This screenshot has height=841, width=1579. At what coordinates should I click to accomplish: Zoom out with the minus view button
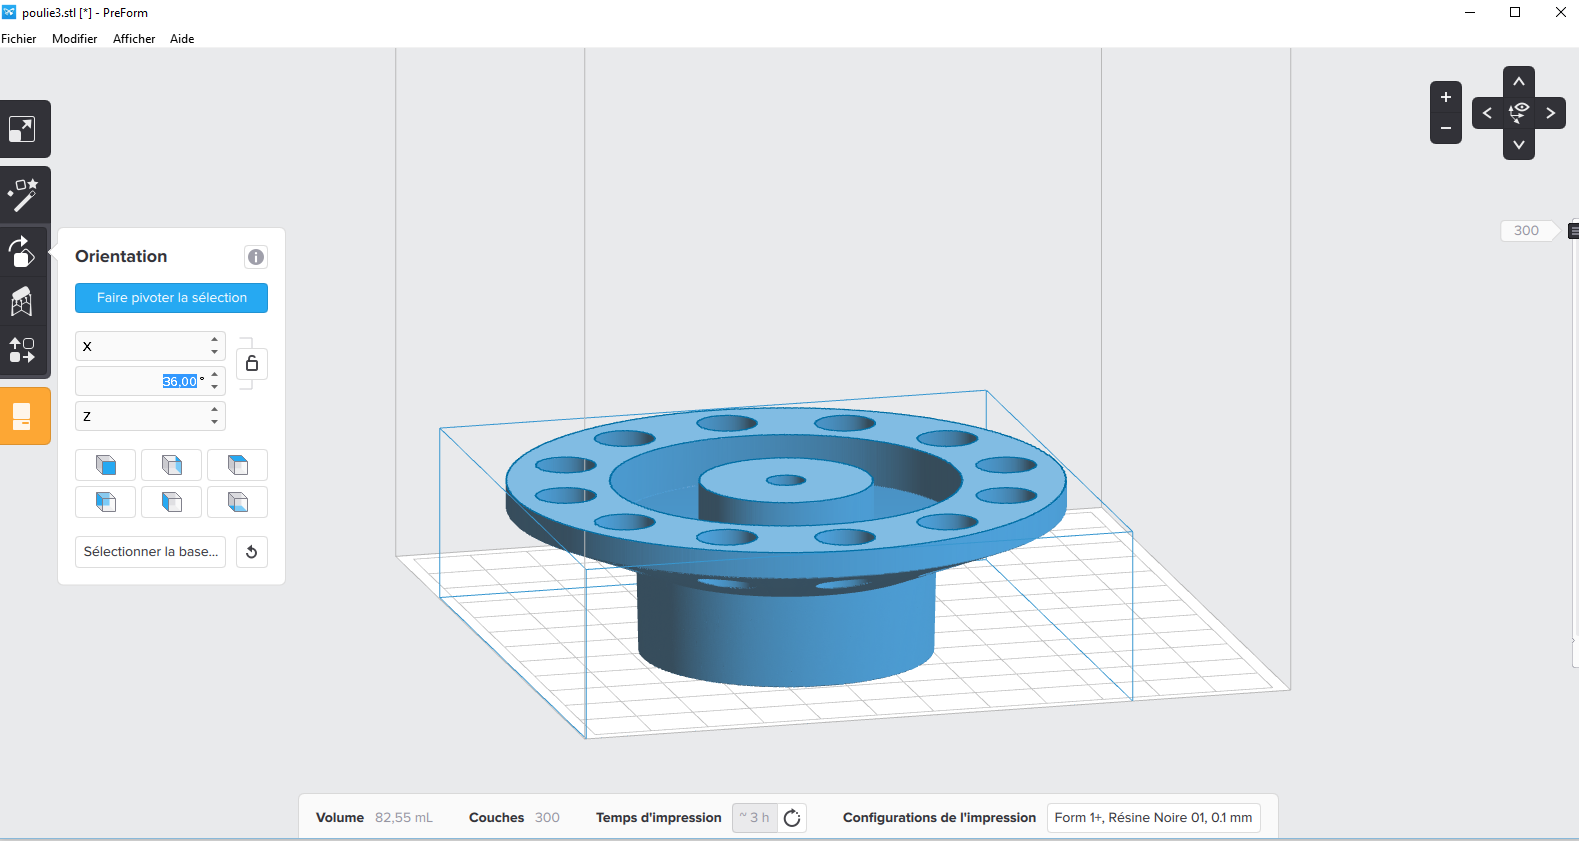coord(1446,128)
